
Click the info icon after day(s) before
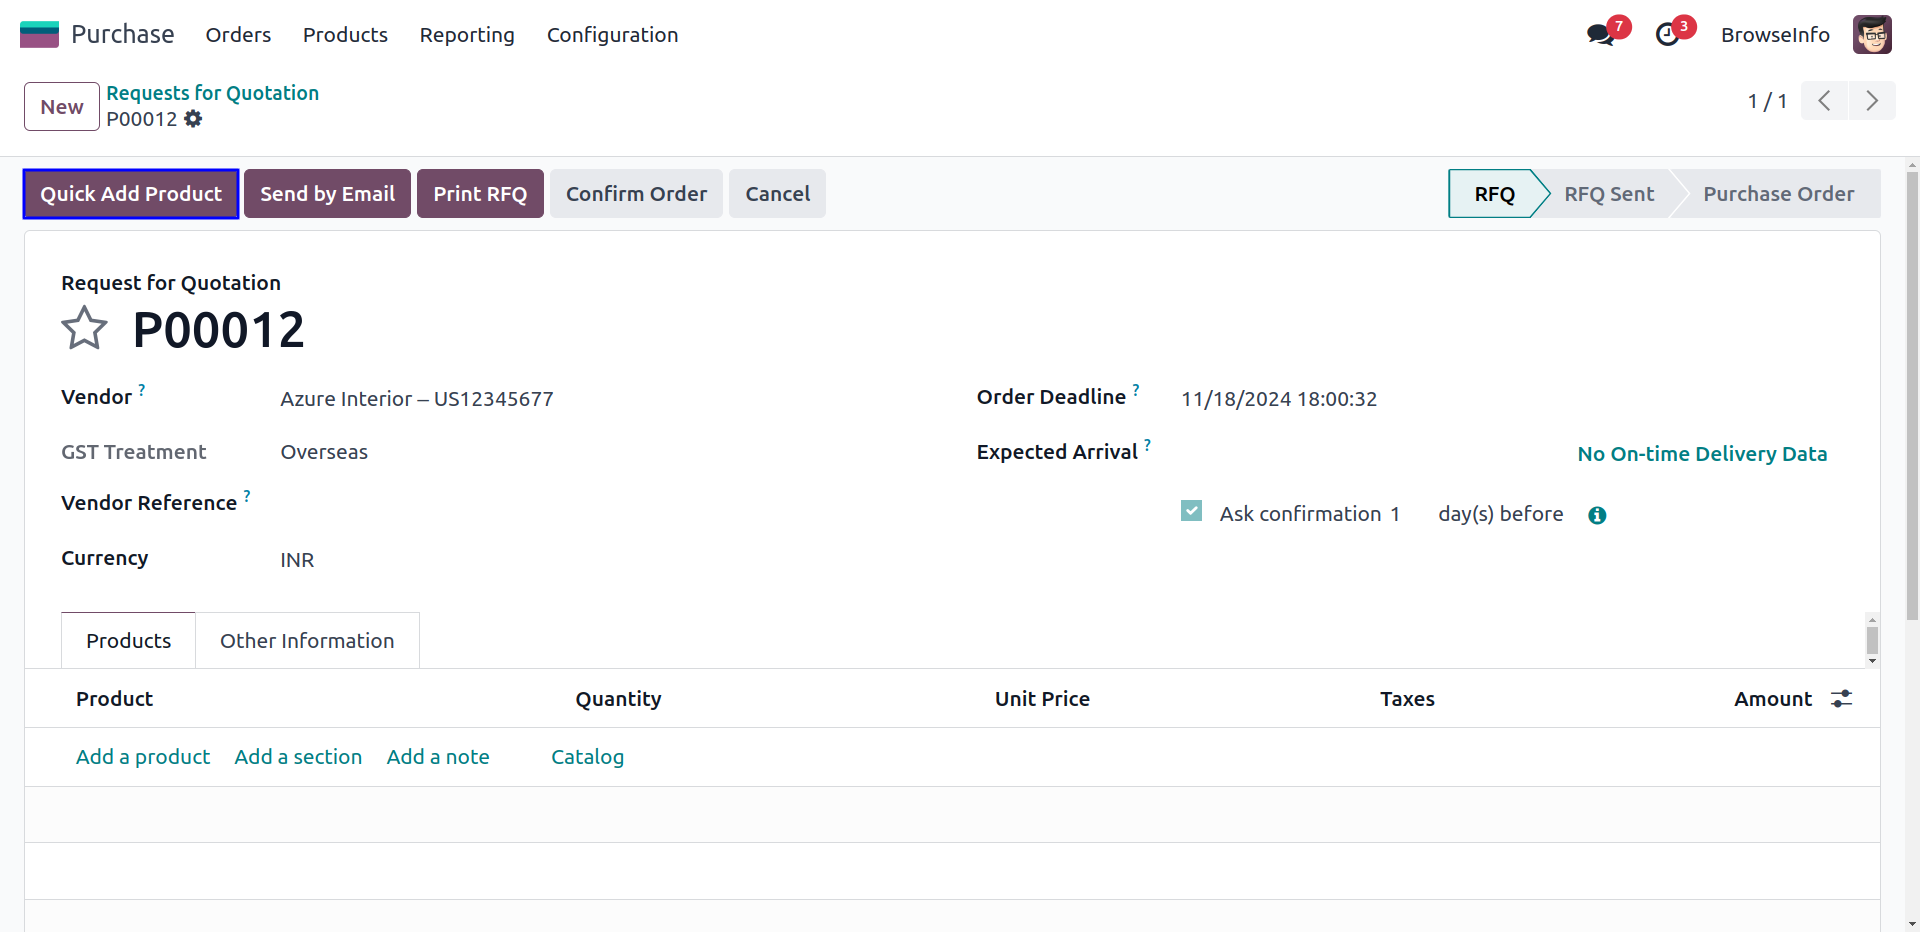coord(1597,515)
